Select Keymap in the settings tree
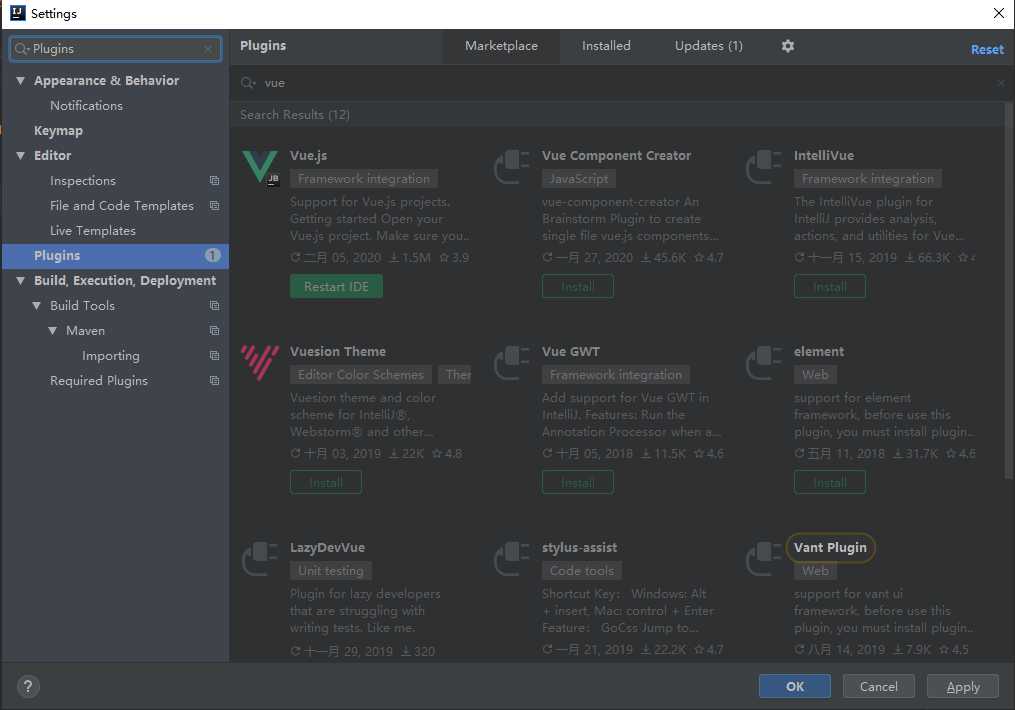This screenshot has width=1015, height=710. click(x=58, y=131)
